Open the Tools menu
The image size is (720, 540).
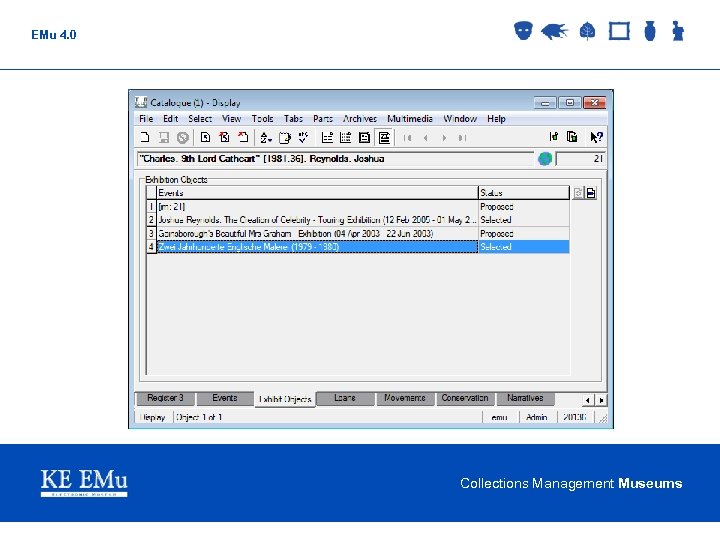coord(262,118)
